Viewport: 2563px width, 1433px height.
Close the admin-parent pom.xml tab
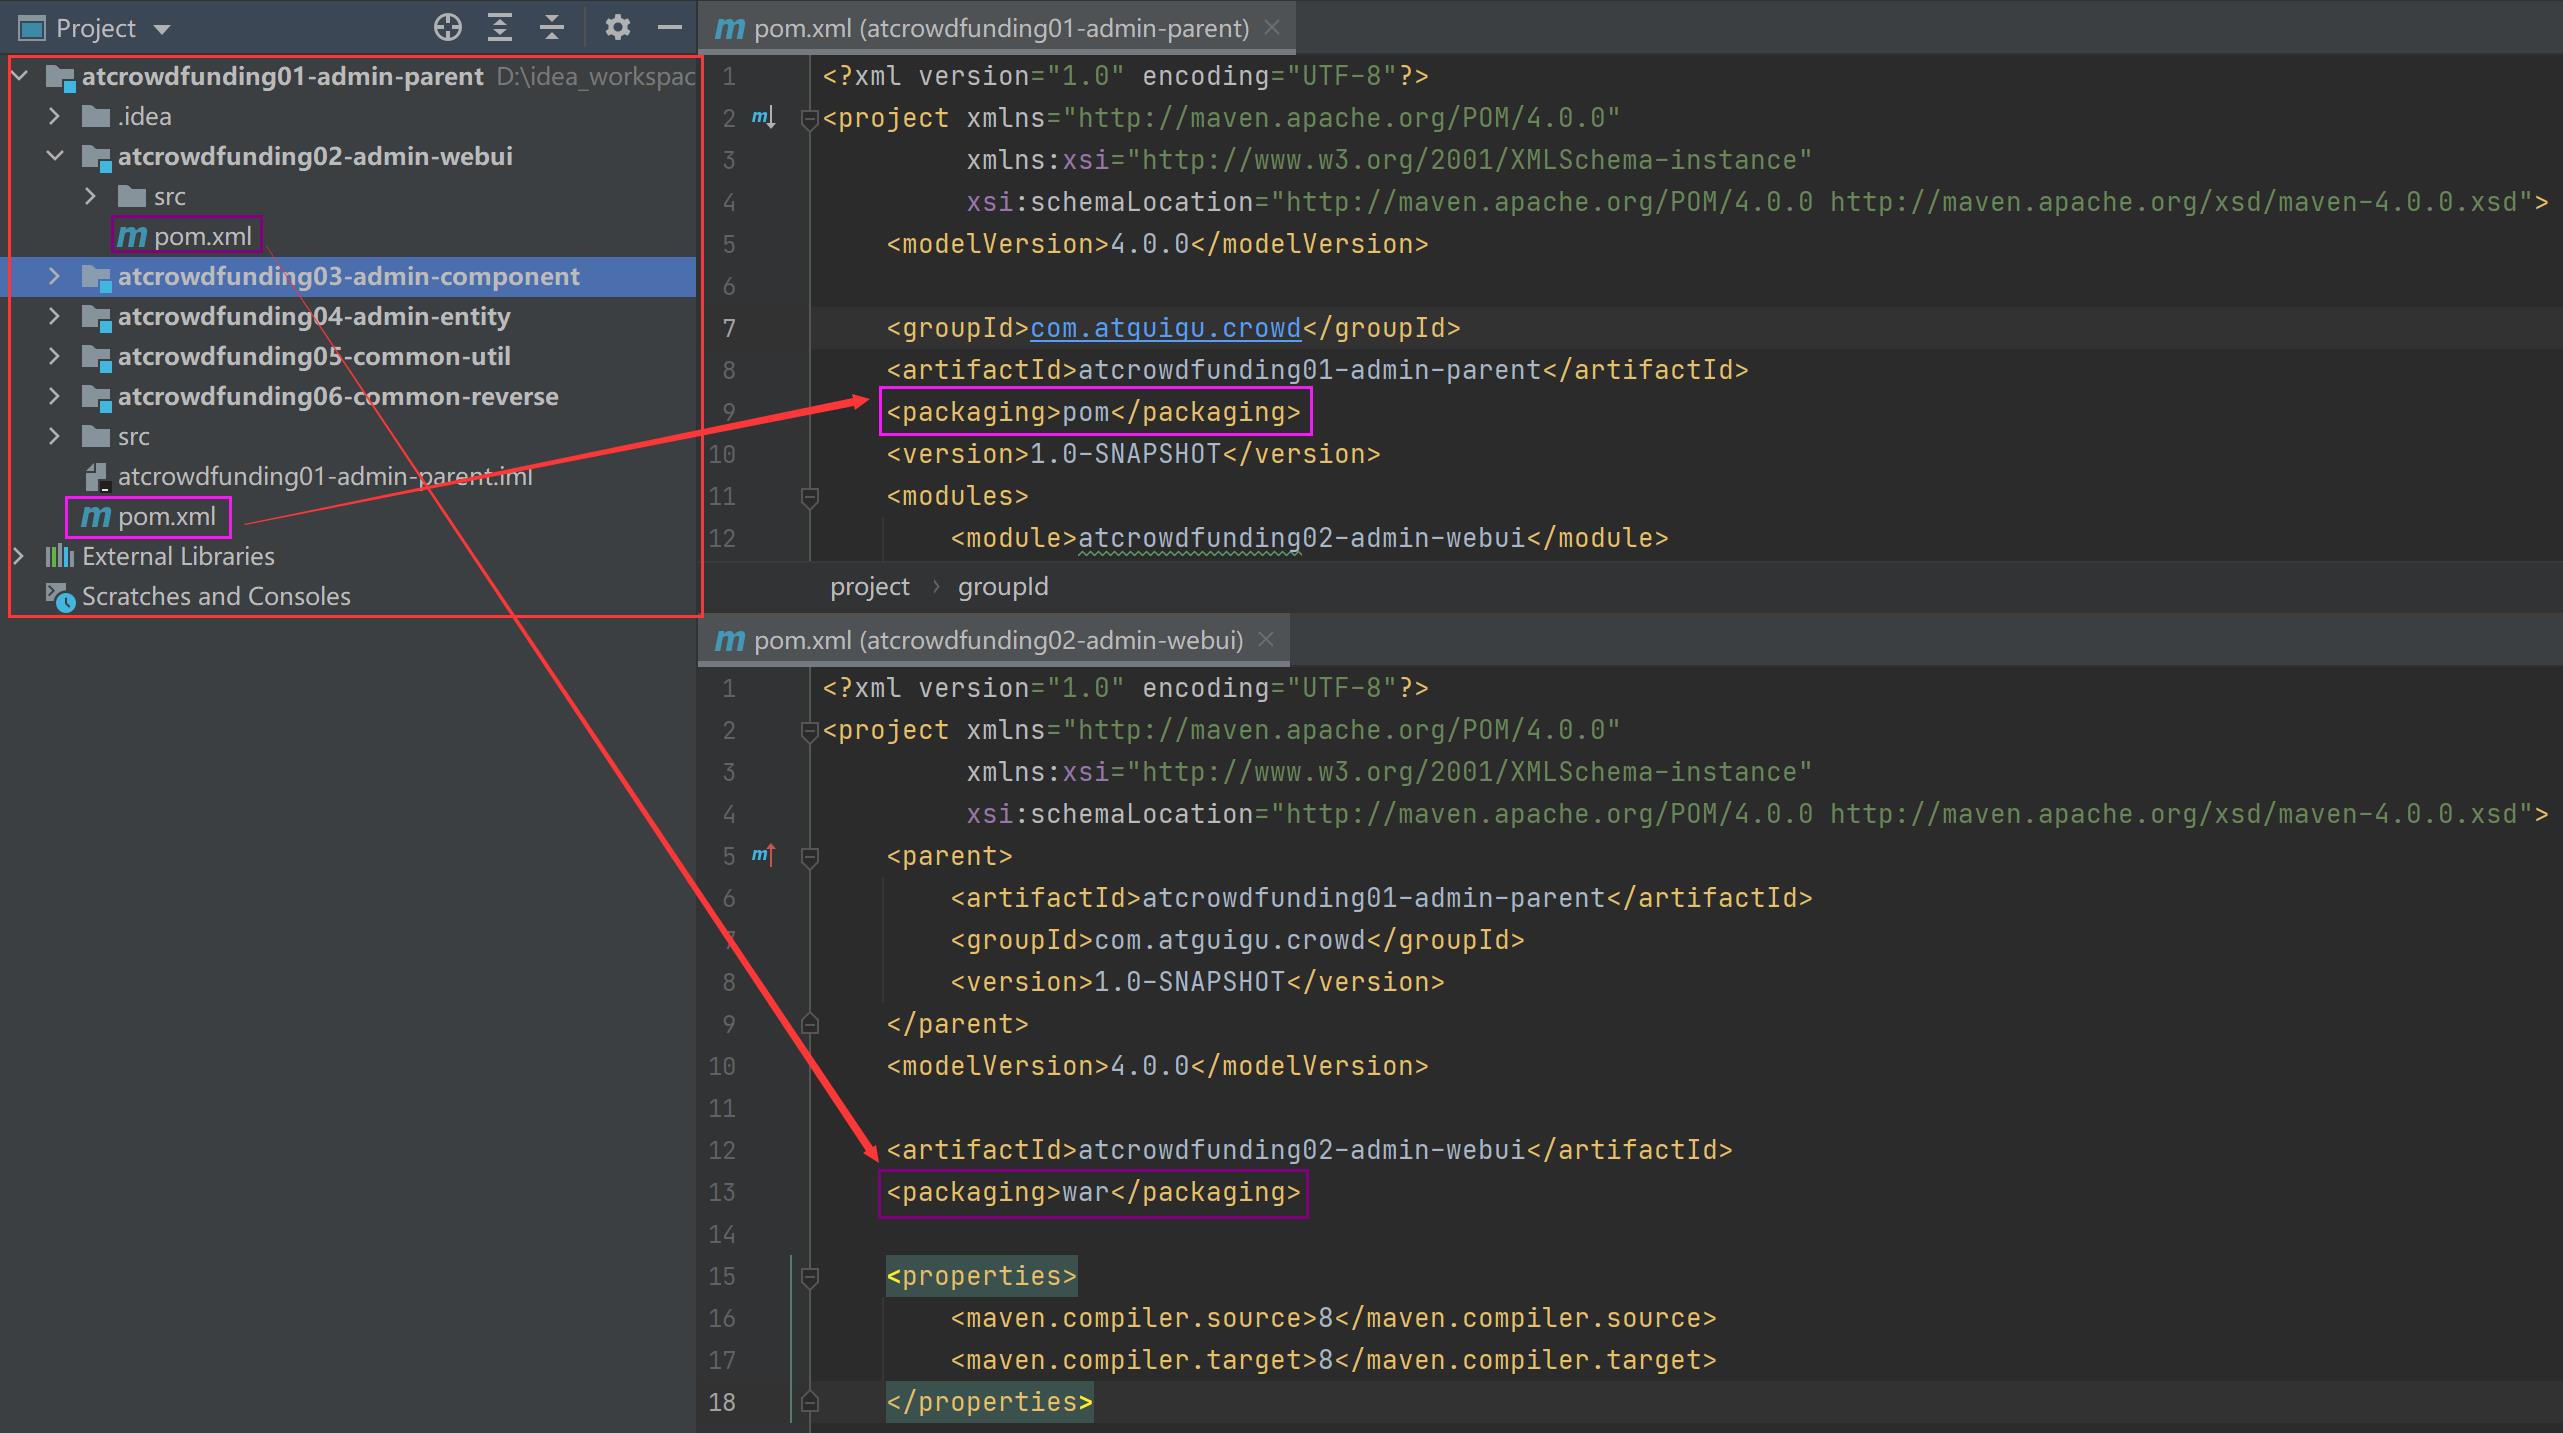click(1272, 28)
